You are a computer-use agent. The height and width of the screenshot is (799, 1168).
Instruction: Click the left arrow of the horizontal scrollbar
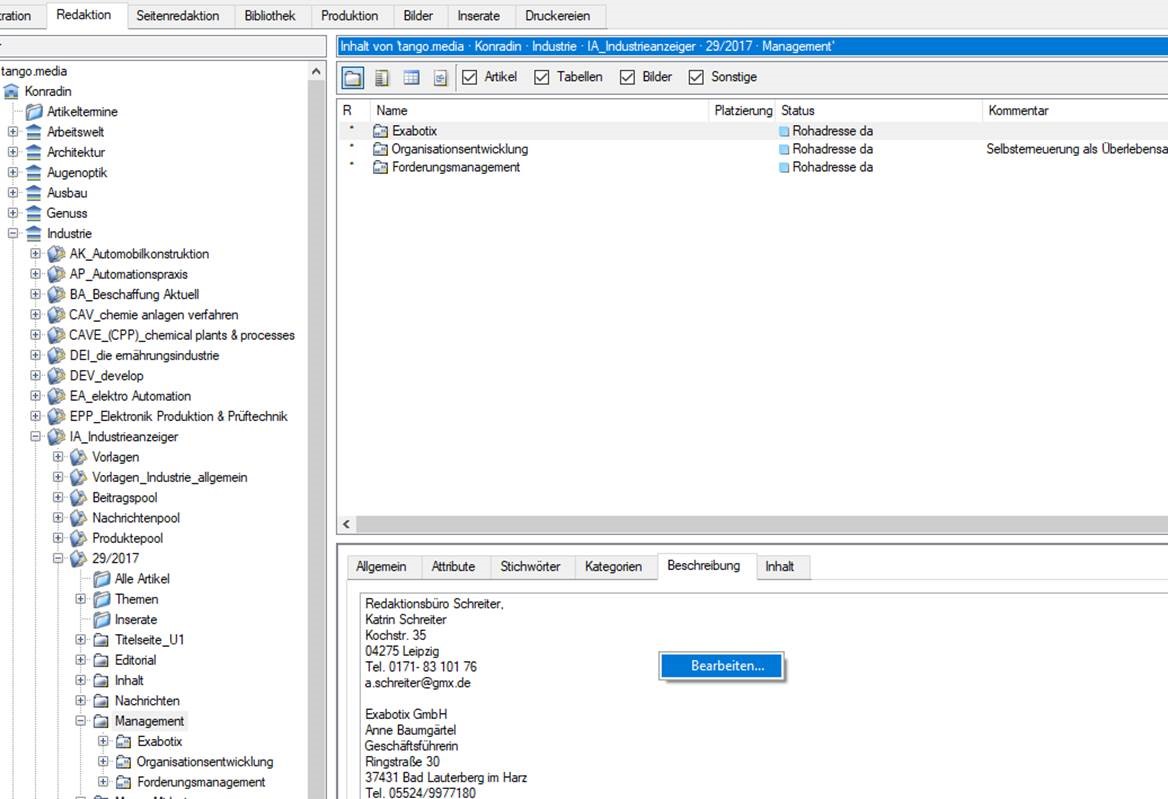click(346, 525)
